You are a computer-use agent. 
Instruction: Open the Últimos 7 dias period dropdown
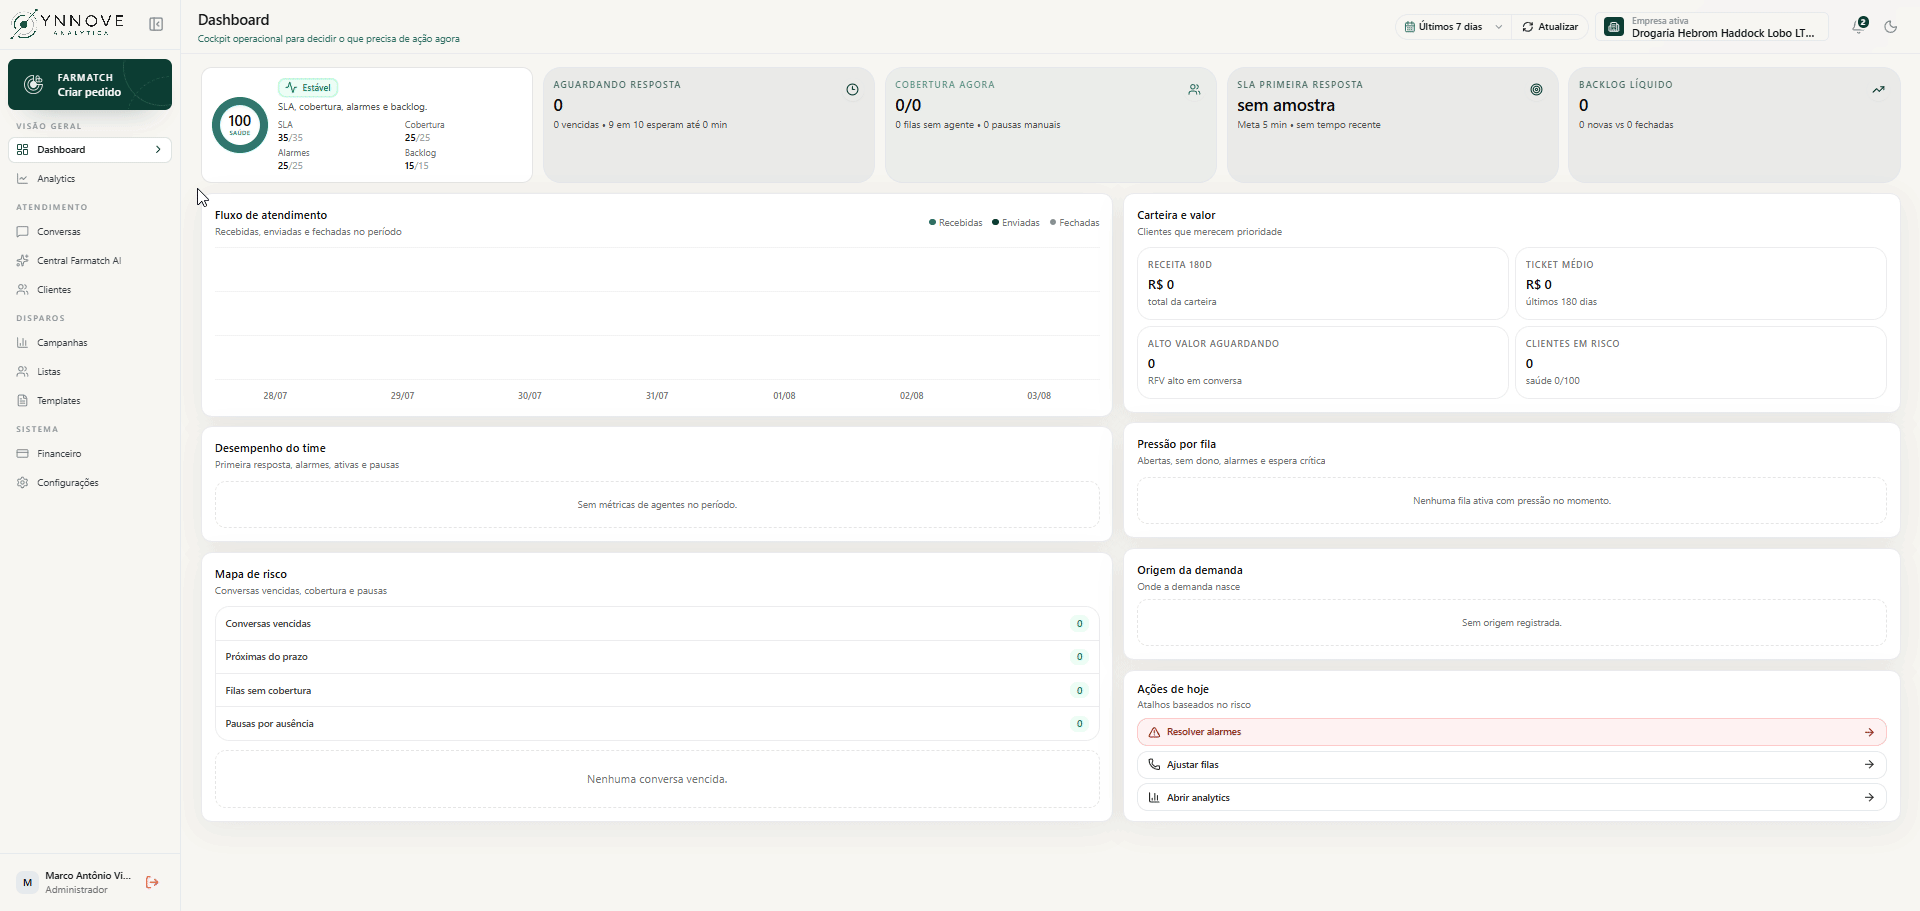point(1453,27)
